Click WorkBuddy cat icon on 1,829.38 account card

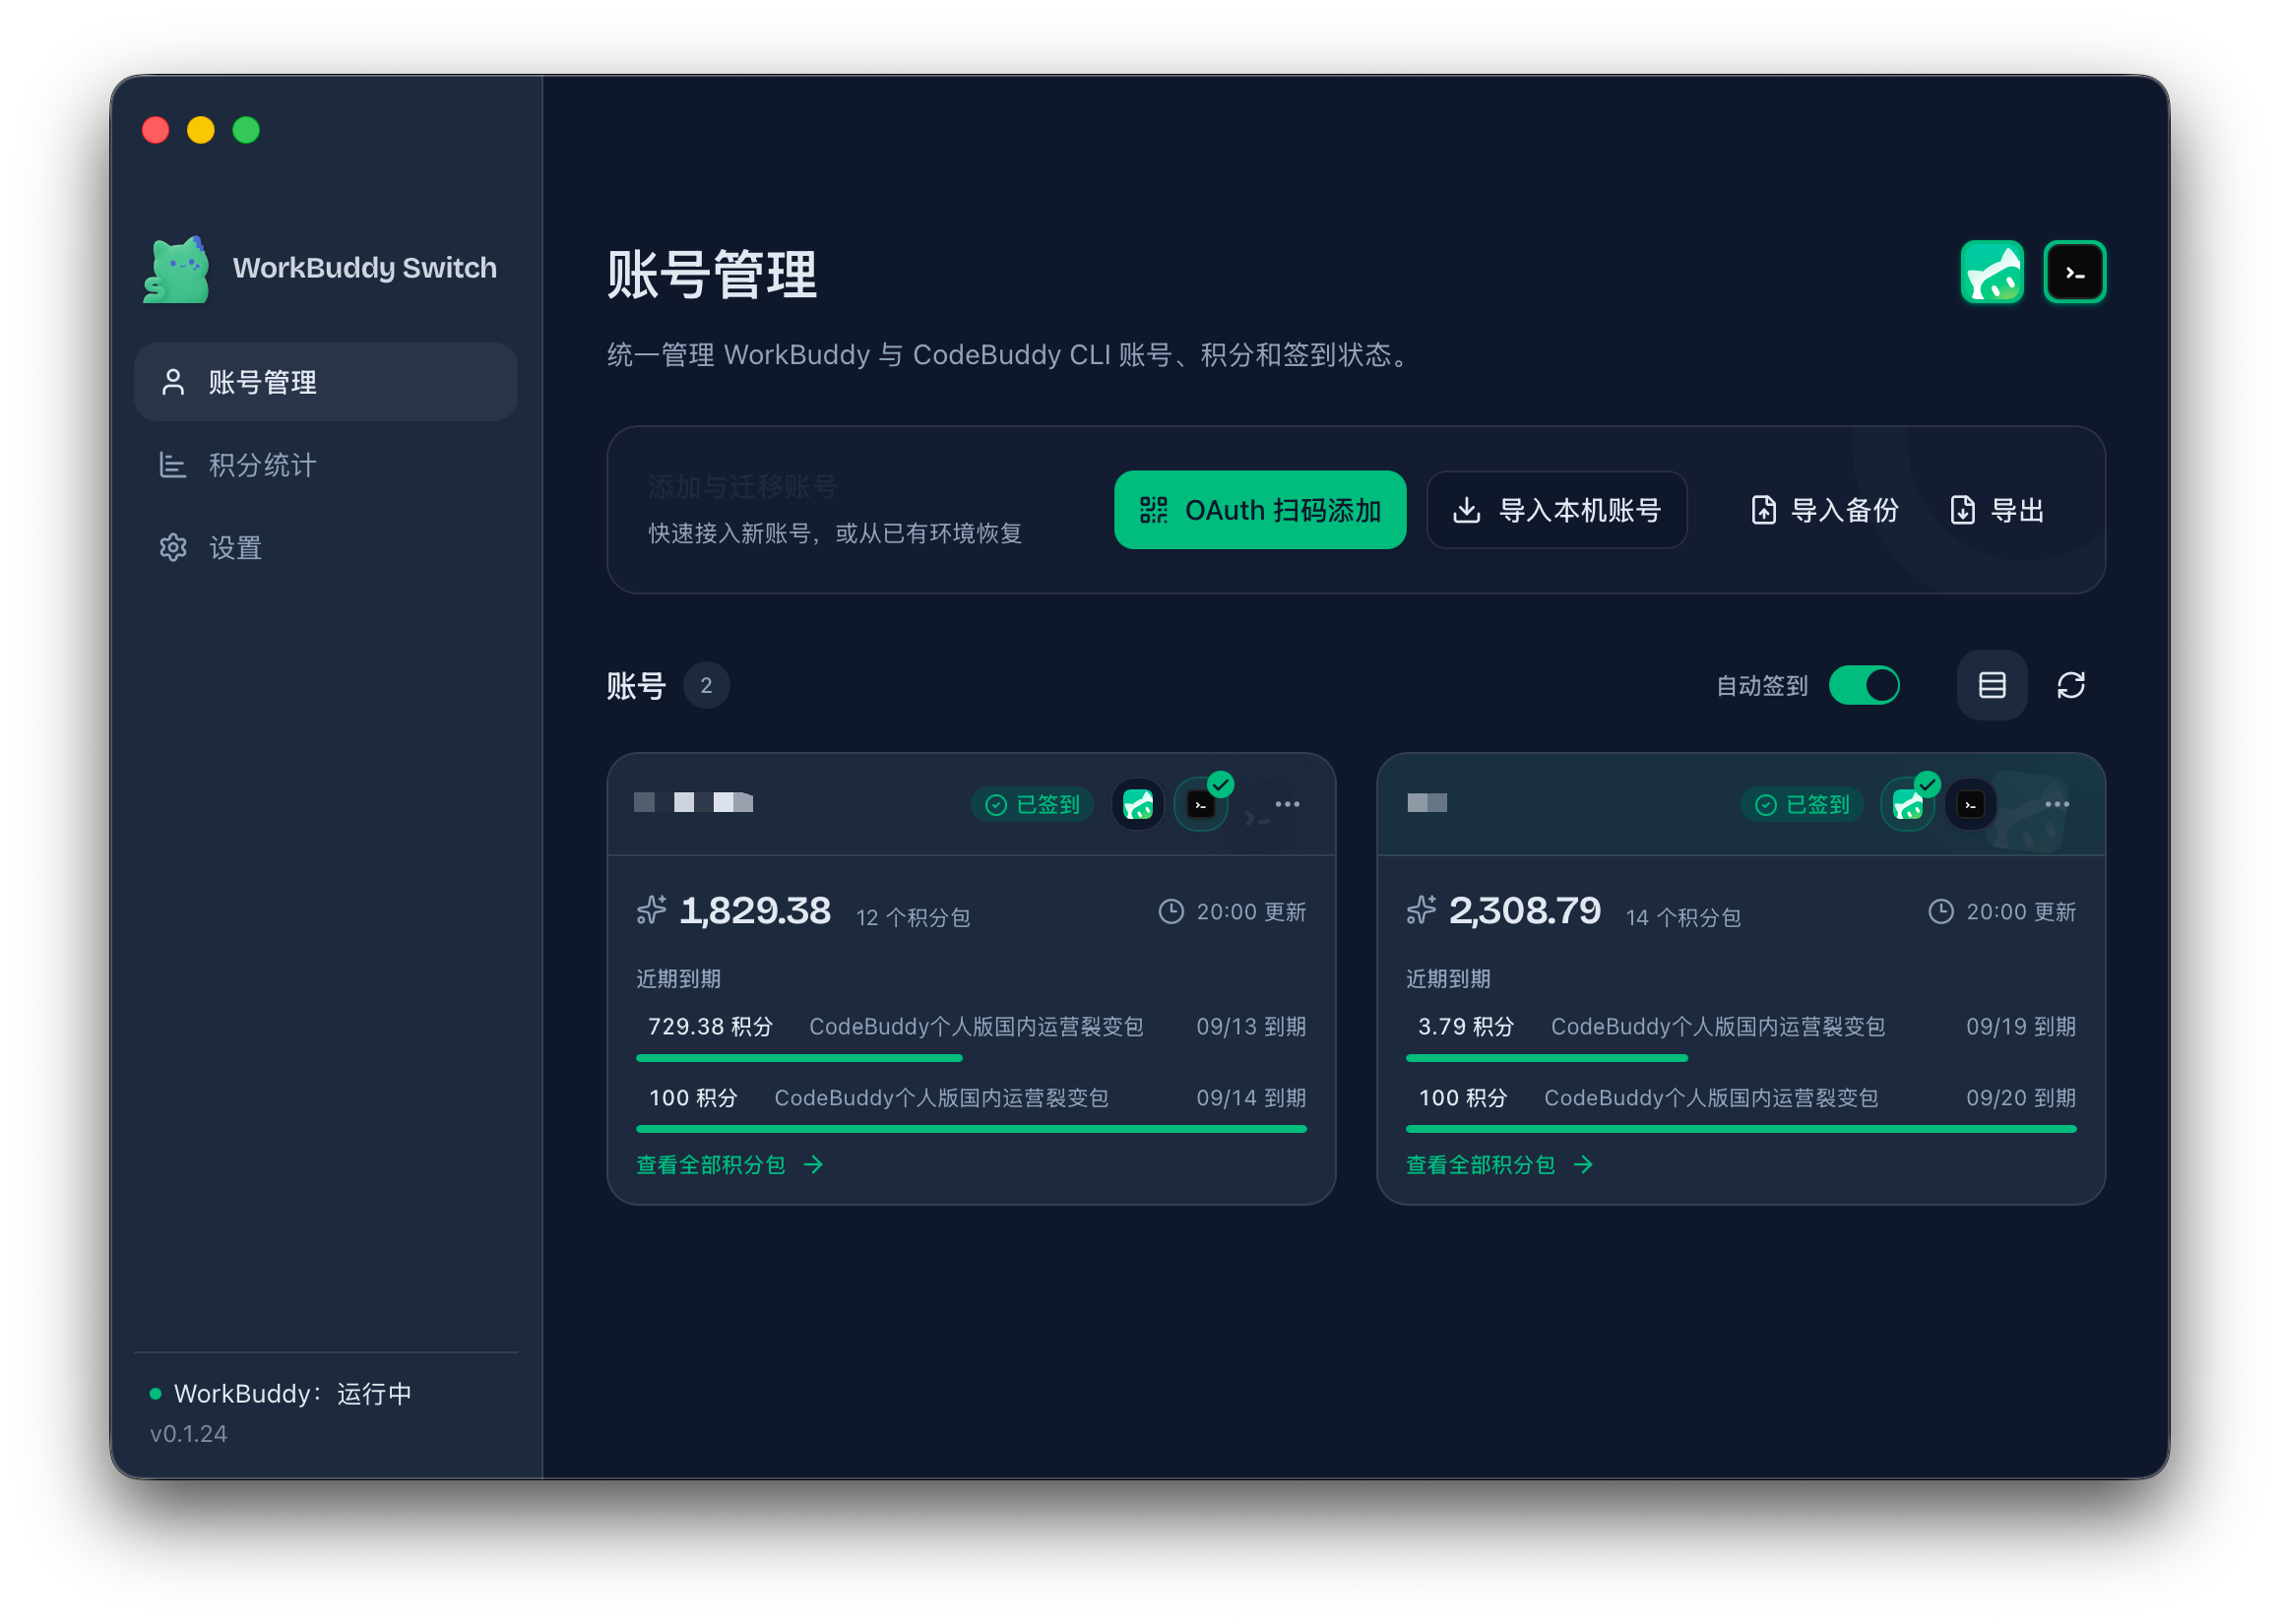(1137, 804)
